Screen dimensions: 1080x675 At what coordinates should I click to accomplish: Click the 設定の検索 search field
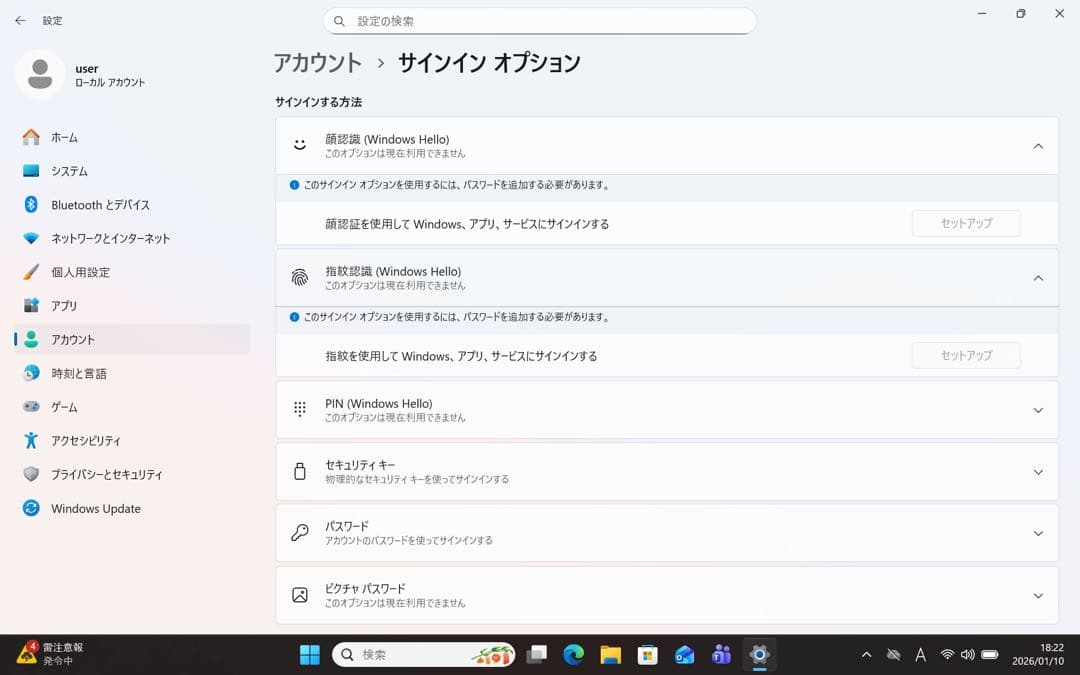click(540, 20)
